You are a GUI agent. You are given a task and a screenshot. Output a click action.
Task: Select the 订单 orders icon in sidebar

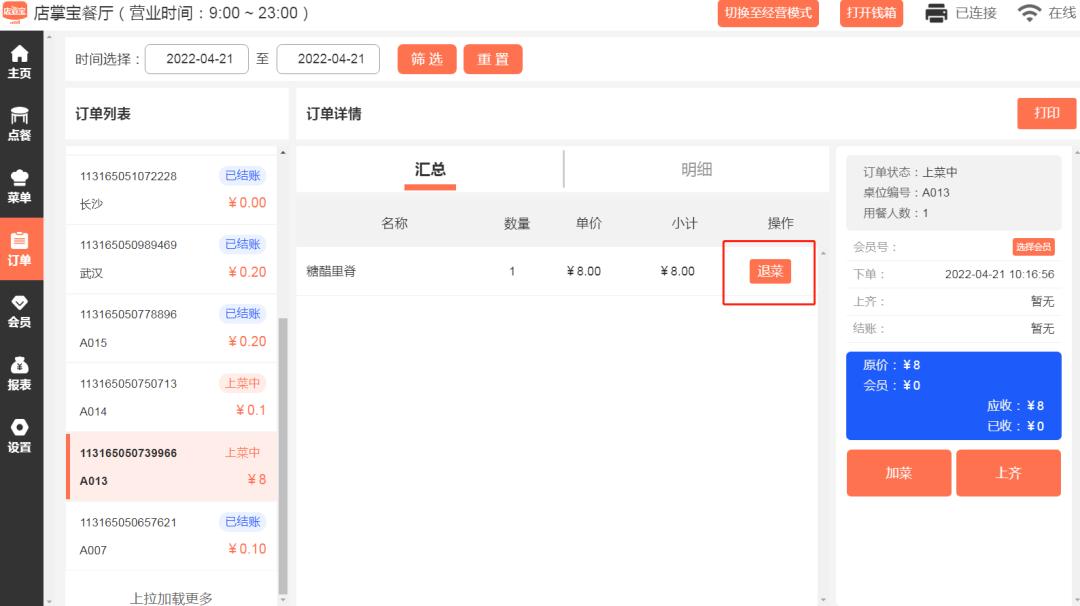pos(20,249)
